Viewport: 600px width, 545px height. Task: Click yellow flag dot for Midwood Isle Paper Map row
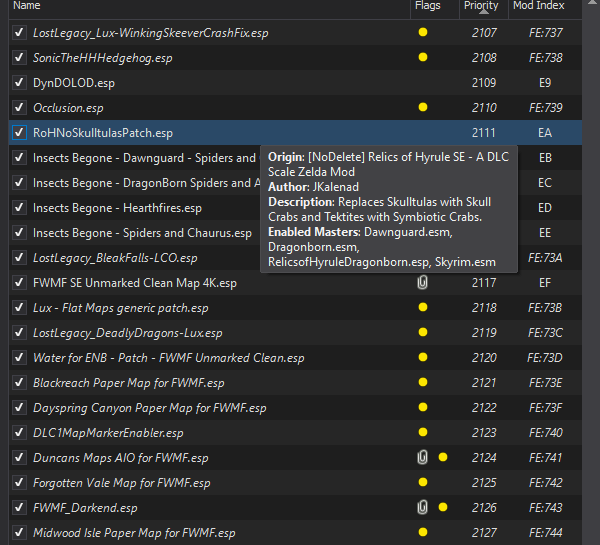coord(423,532)
